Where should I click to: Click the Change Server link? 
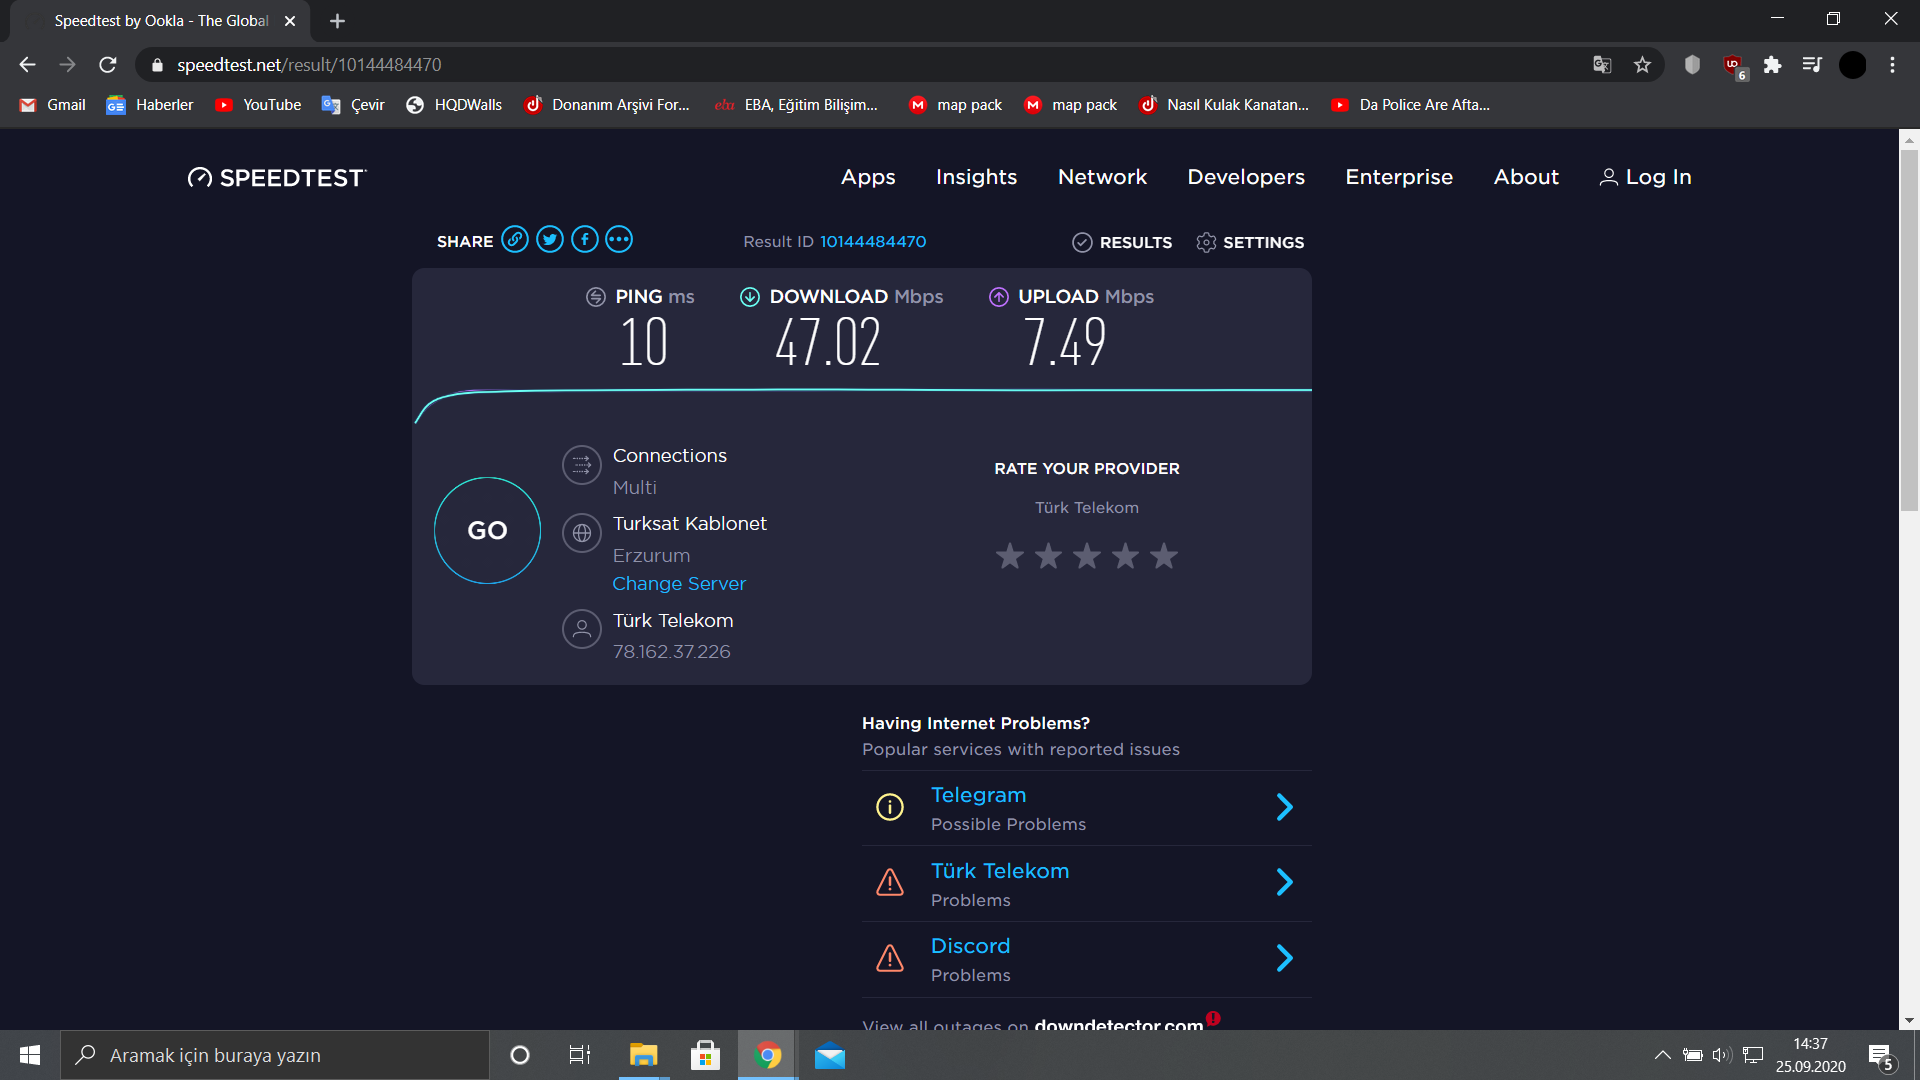[x=679, y=583]
